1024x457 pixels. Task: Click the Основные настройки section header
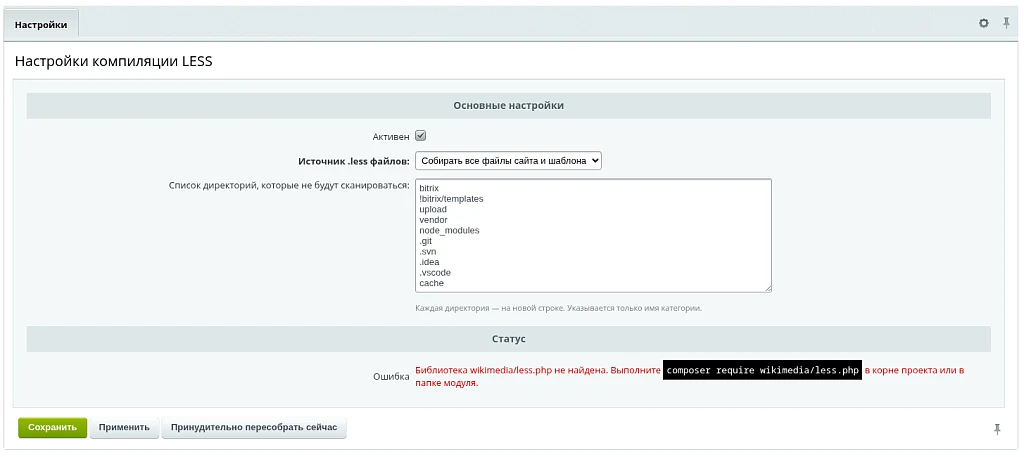pyautogui.click(x=508, y=105)
